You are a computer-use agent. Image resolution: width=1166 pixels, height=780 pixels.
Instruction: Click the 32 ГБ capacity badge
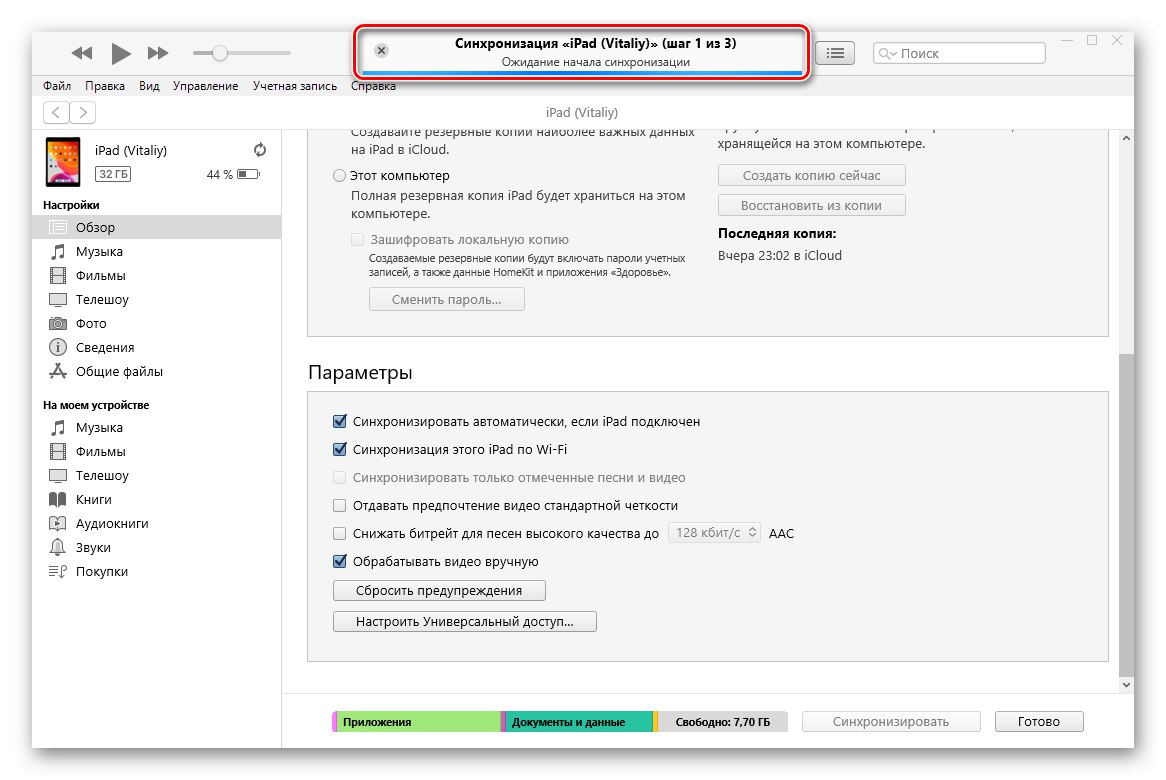[113, 174]
